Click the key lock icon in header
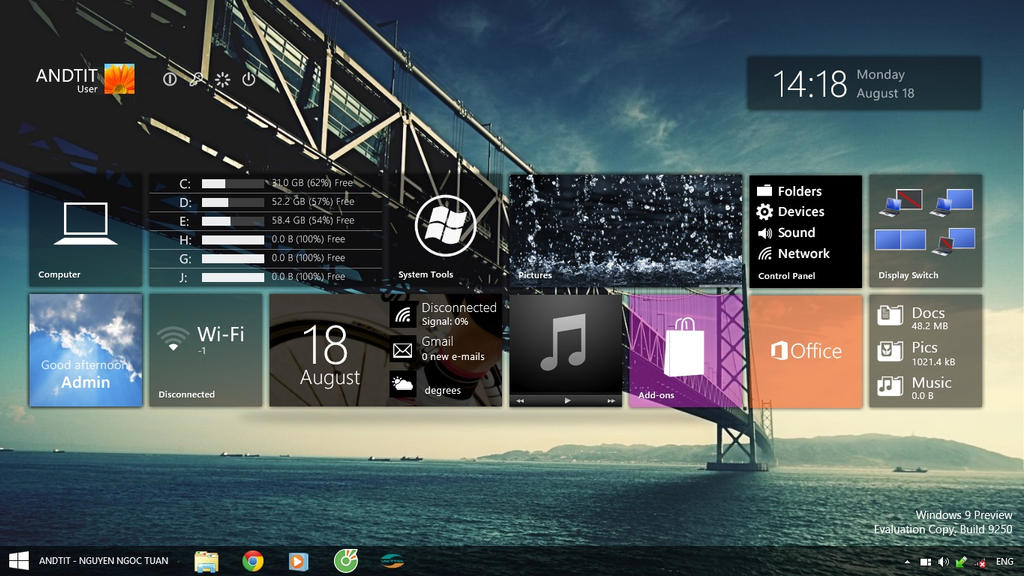Screen dimensions: 1024x576 click(196, 80)
